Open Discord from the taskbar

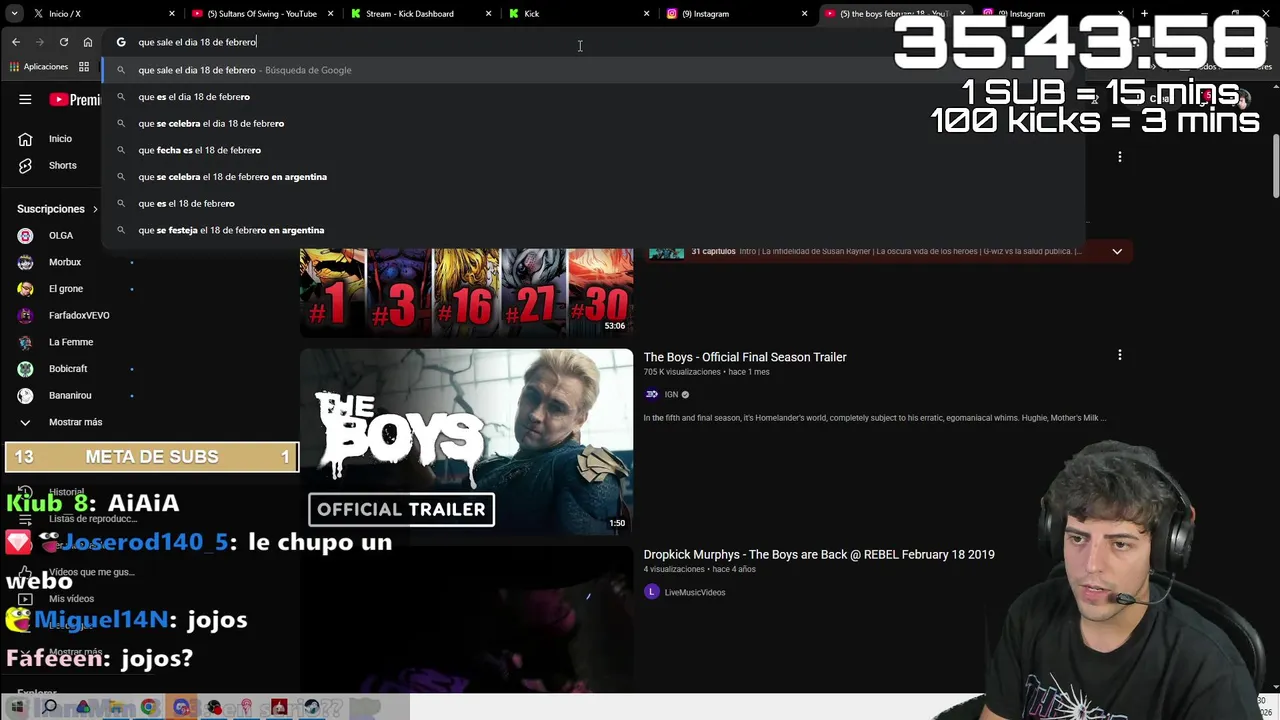(x=181, y=707)
